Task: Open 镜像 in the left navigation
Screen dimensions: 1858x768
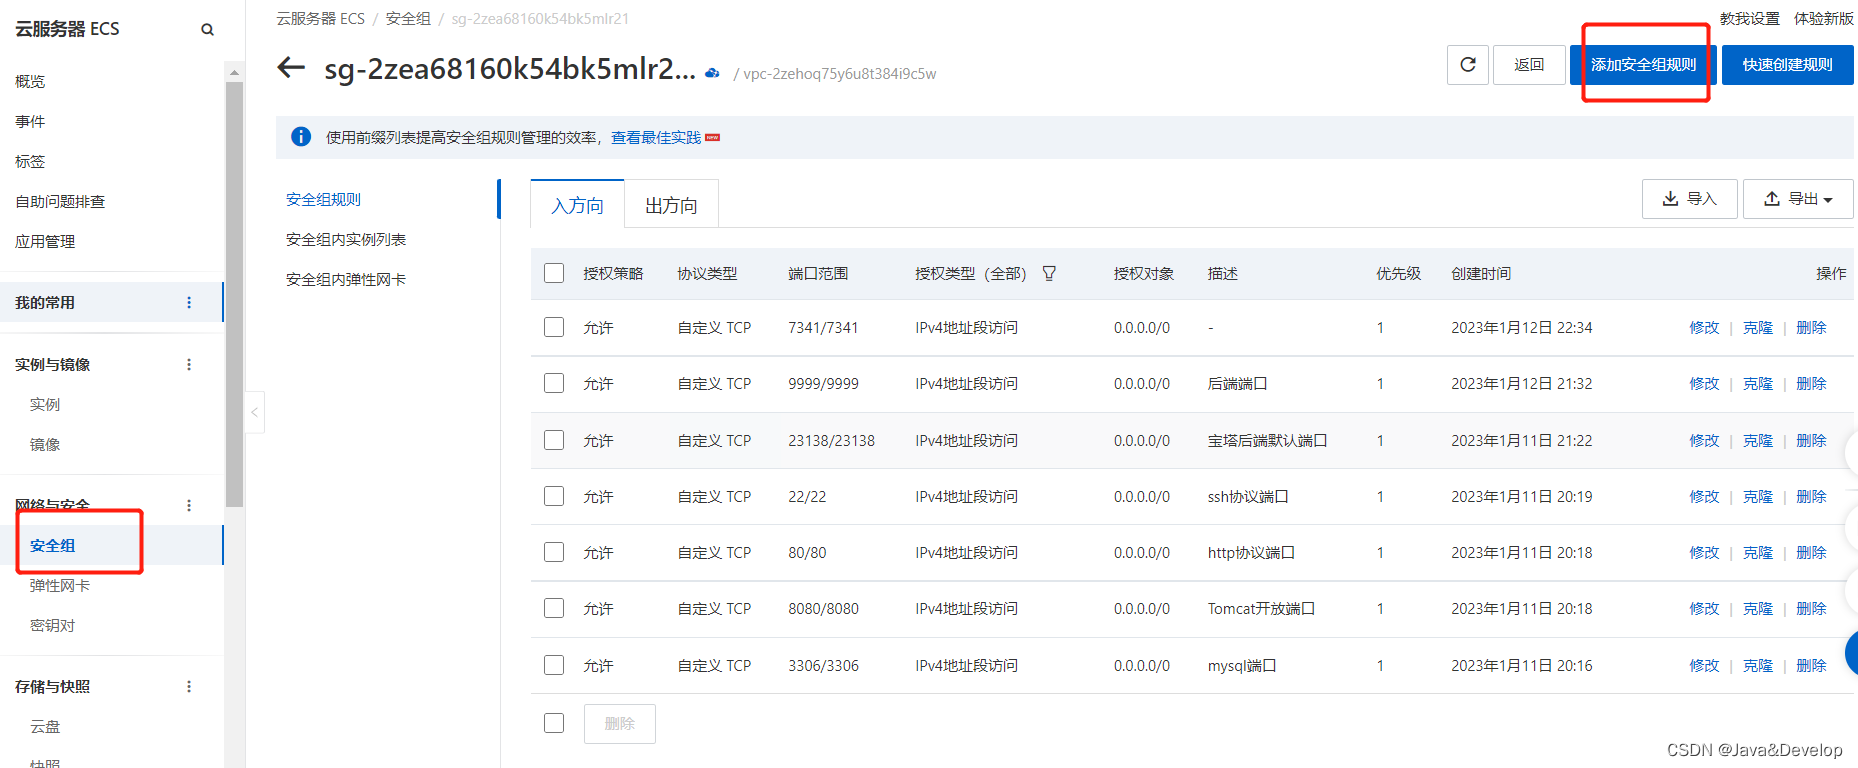Action: point(45,444)
